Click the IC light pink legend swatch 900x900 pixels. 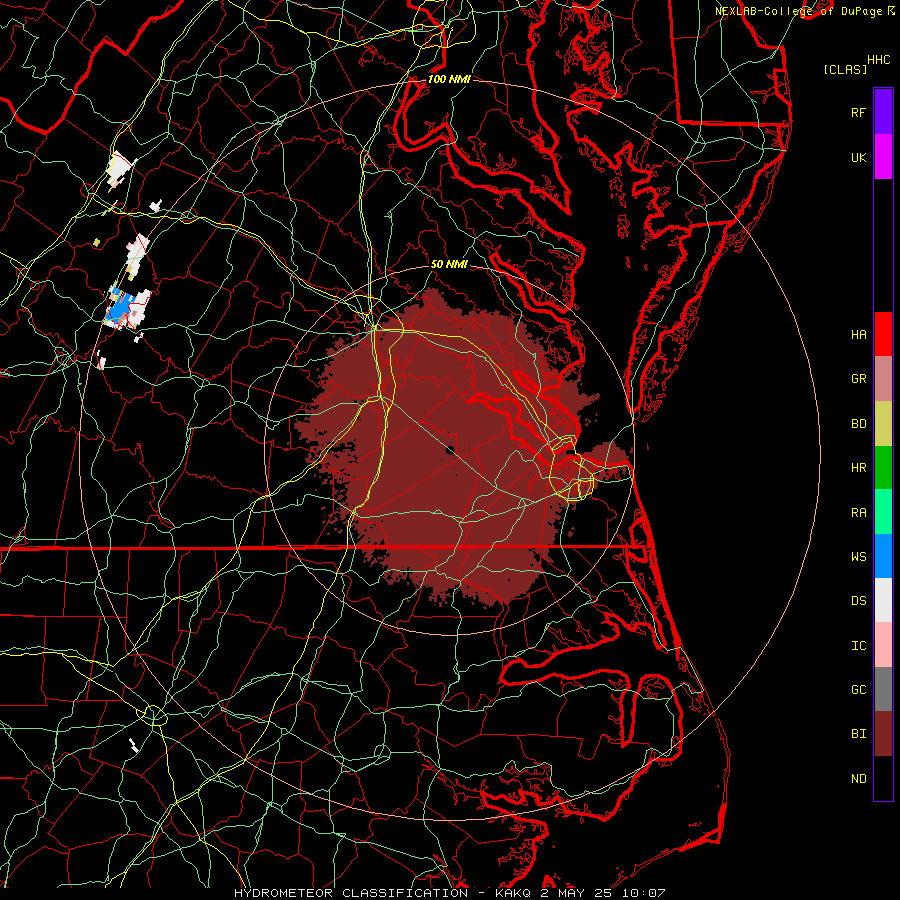(x=883, y=645)
